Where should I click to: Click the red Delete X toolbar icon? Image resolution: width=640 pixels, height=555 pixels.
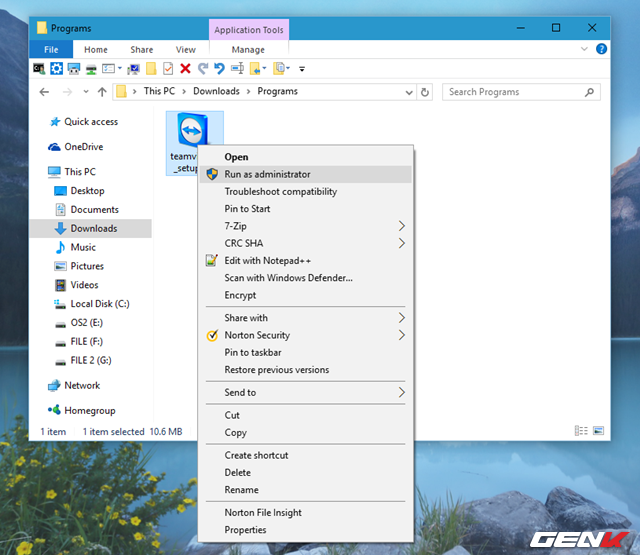185,69
